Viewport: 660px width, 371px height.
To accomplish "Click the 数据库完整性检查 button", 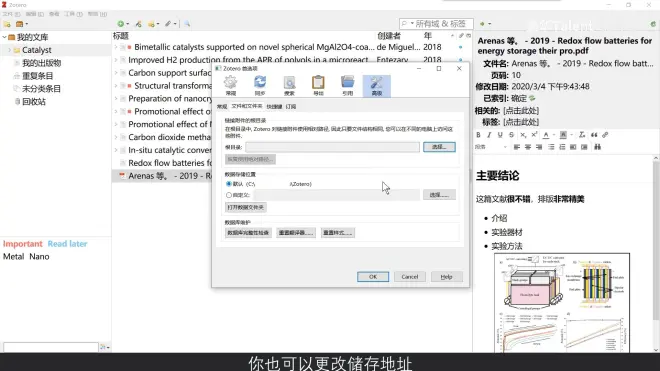I will [248, 233].
